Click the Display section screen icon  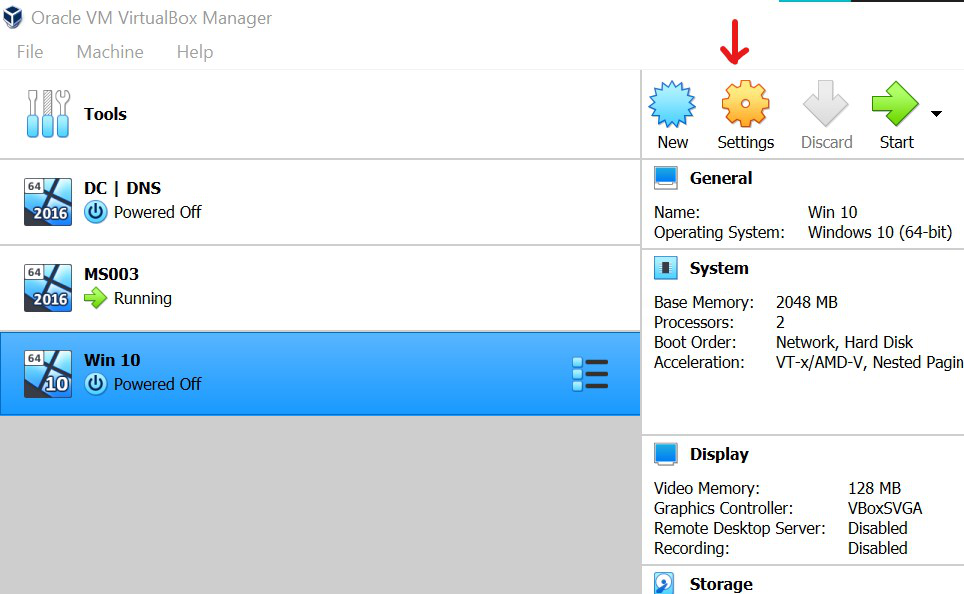pyautogui.click(x=666, y=454)
